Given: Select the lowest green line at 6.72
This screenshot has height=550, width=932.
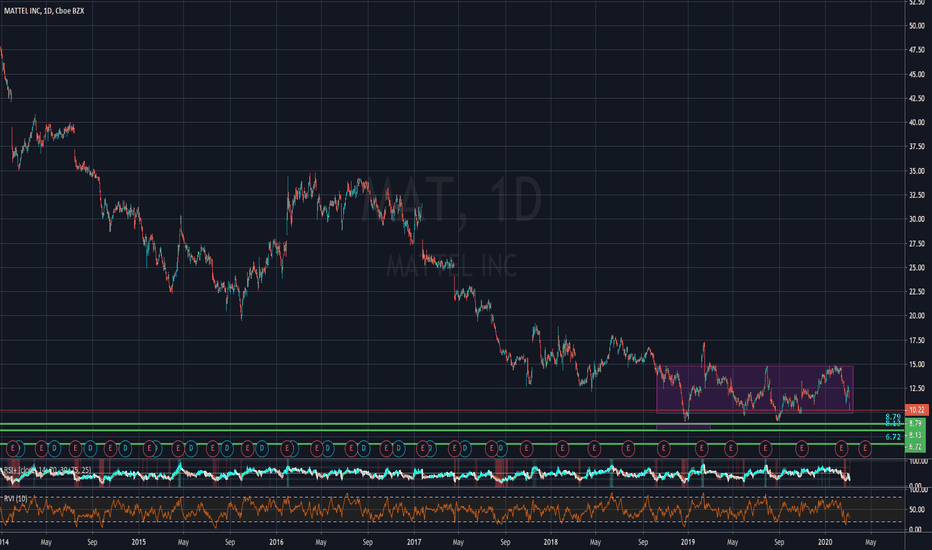Looking at the screenshot, I should (x=452, y=444).
